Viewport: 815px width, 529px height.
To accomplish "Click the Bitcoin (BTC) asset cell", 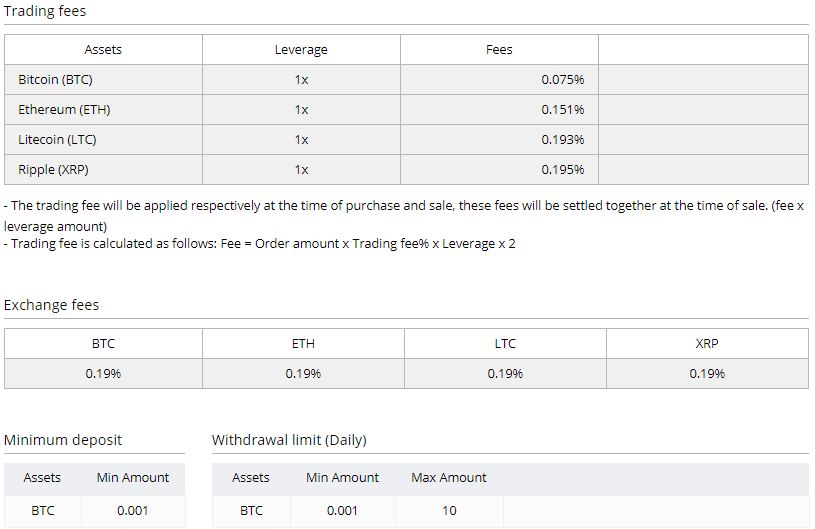I will click(x=55, y=79).
